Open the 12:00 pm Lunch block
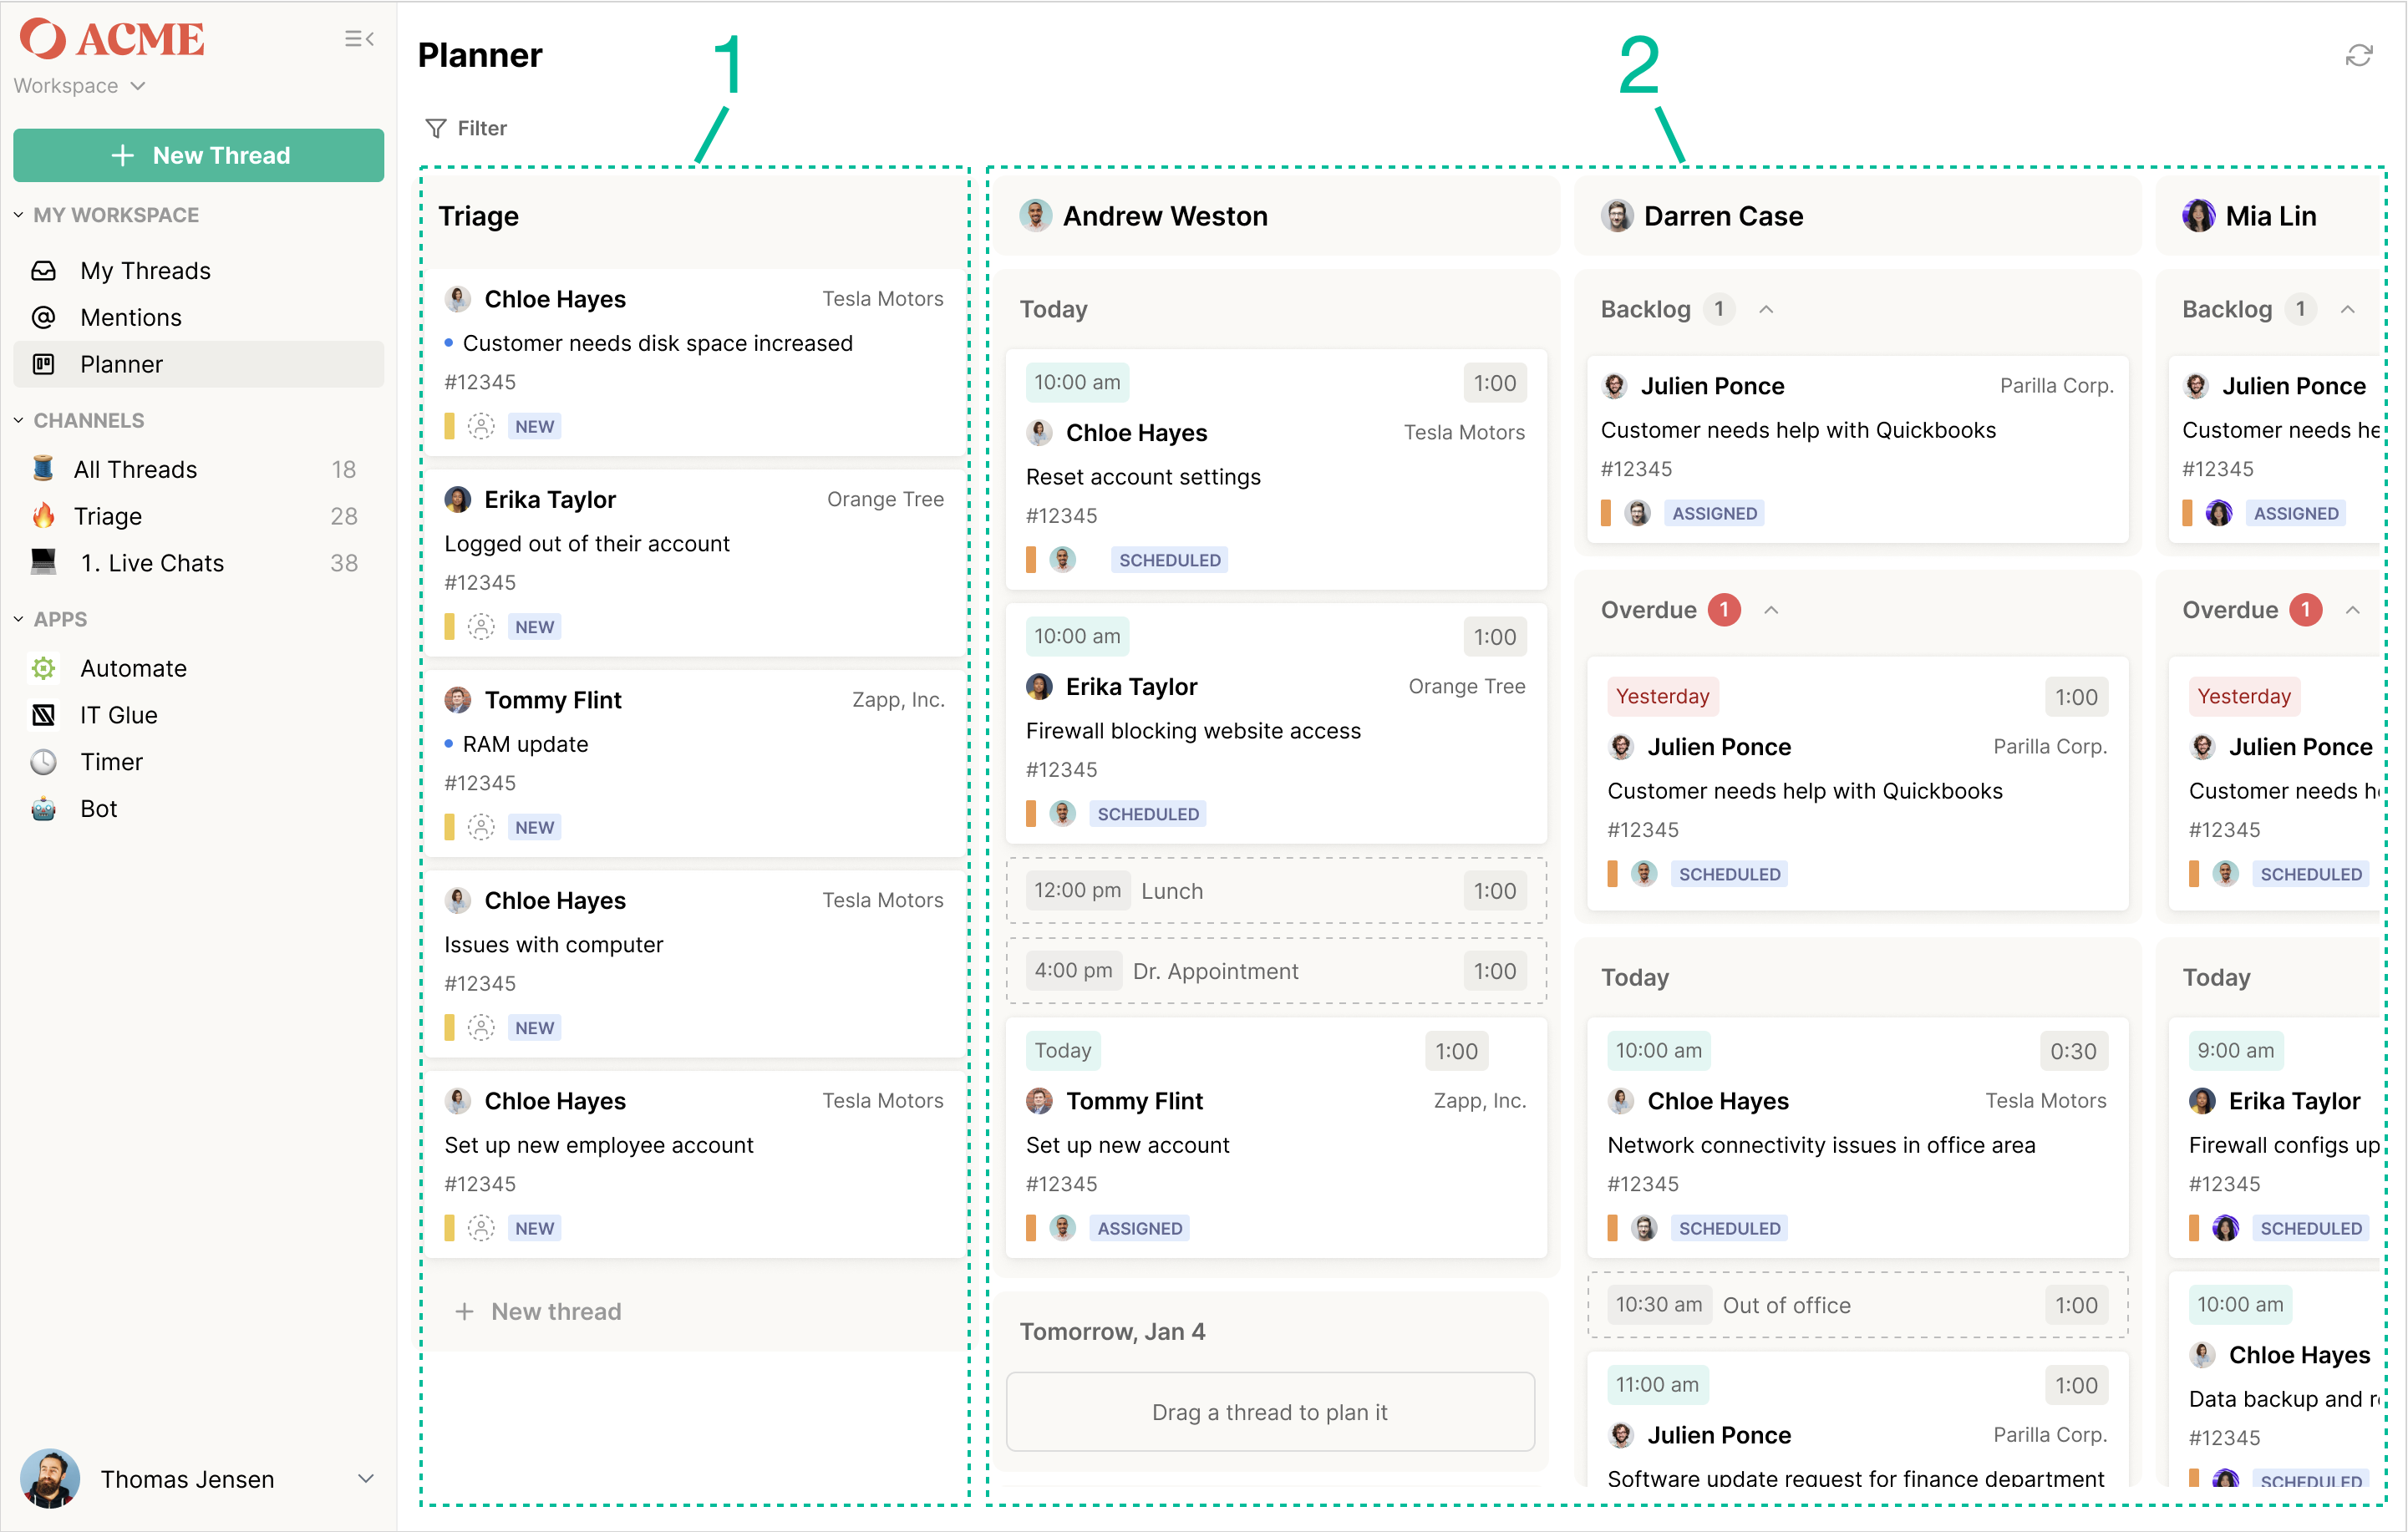 click(x=1277, y=891)
